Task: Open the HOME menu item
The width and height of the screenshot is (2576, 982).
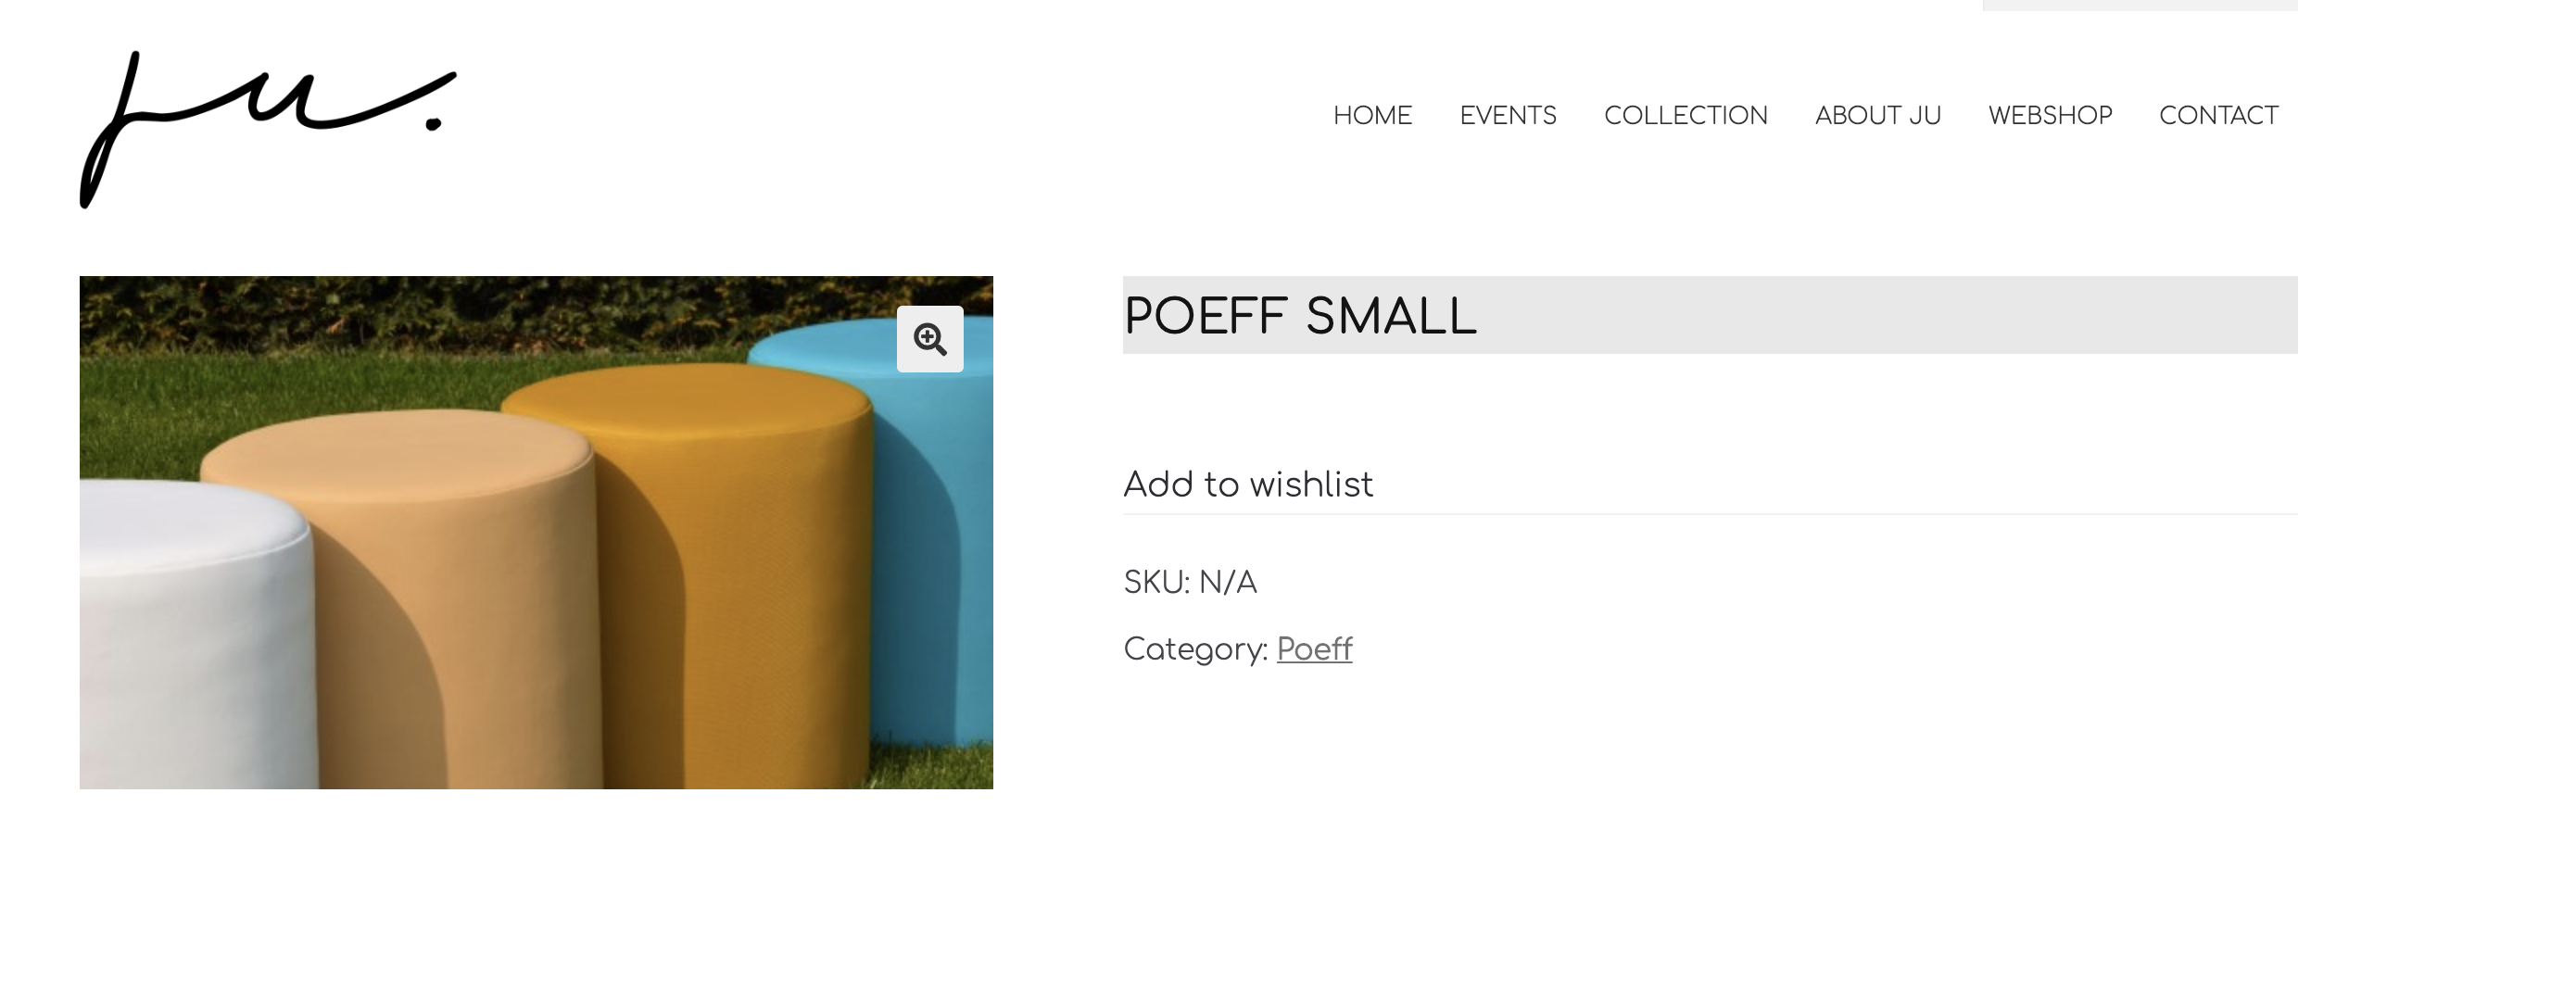Action: pos(1372,115)
